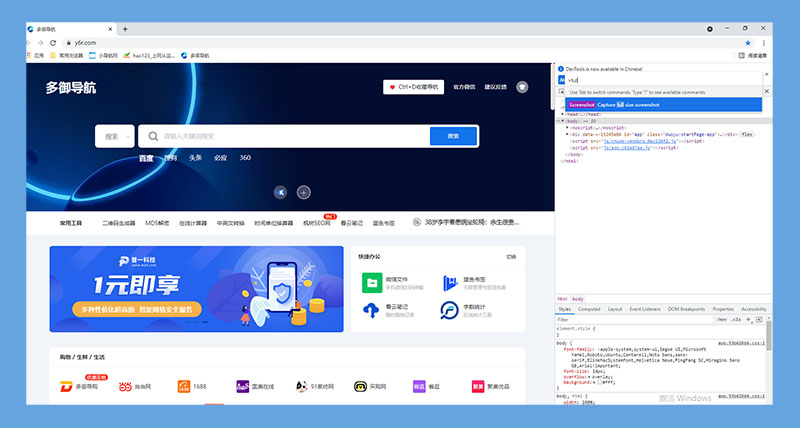Click the DevTools command input field
This screenshot has height=428, width=800.
point(663,80)
